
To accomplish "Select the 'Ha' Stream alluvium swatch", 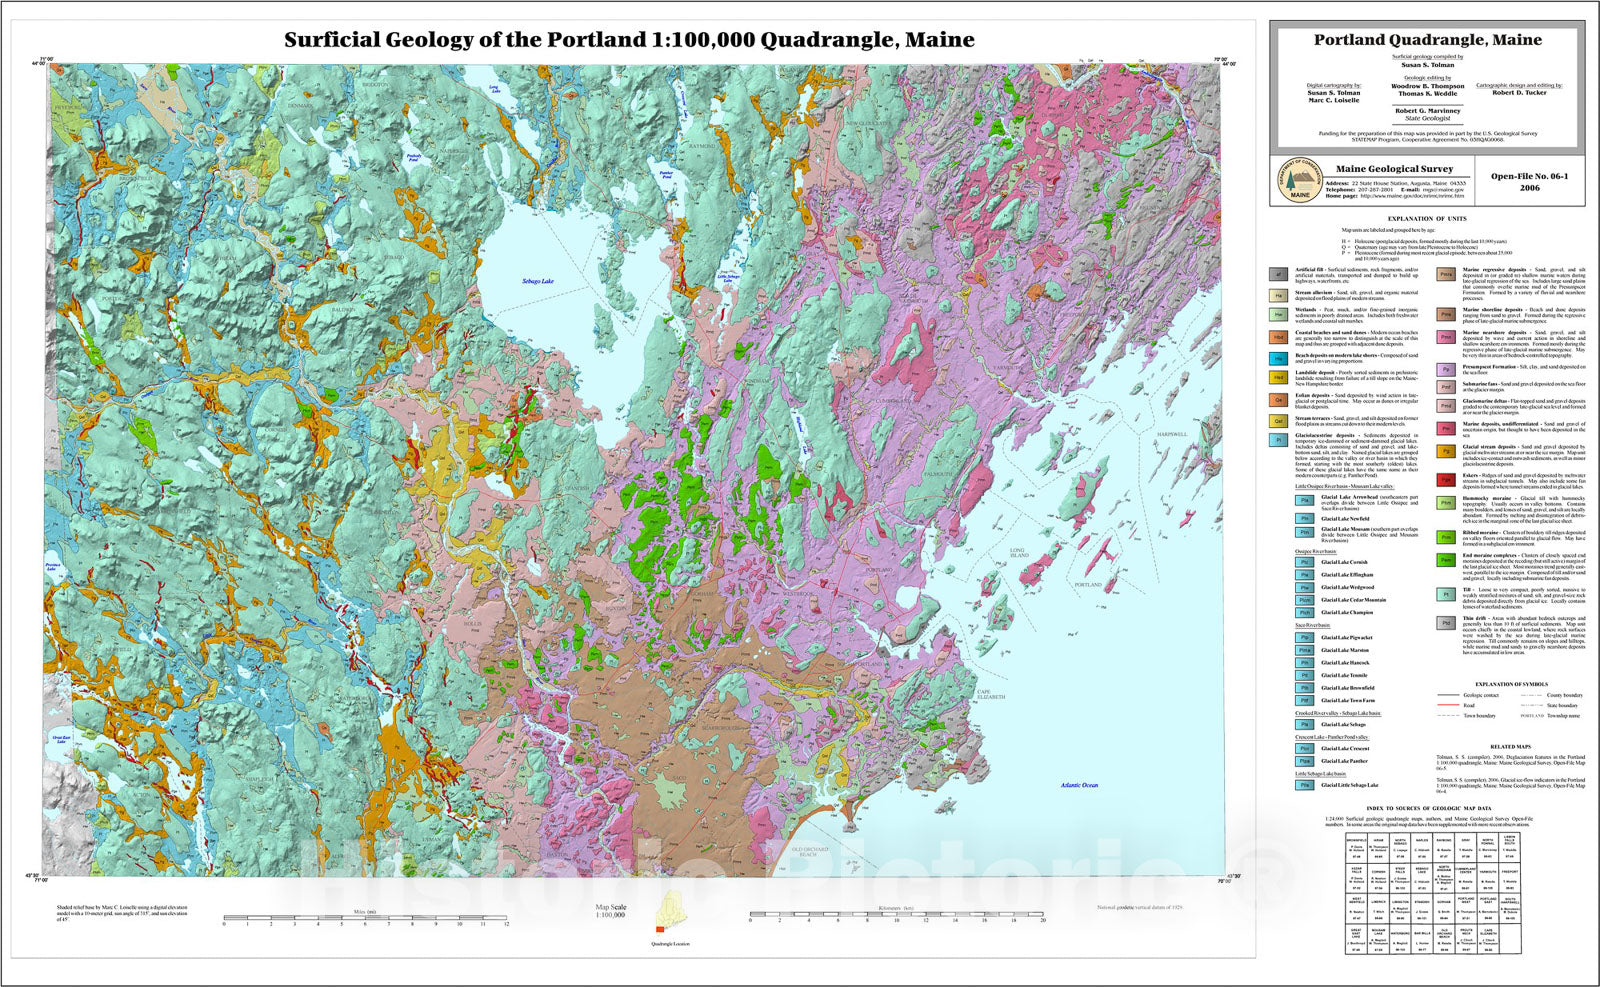I will pos(1278,296).
